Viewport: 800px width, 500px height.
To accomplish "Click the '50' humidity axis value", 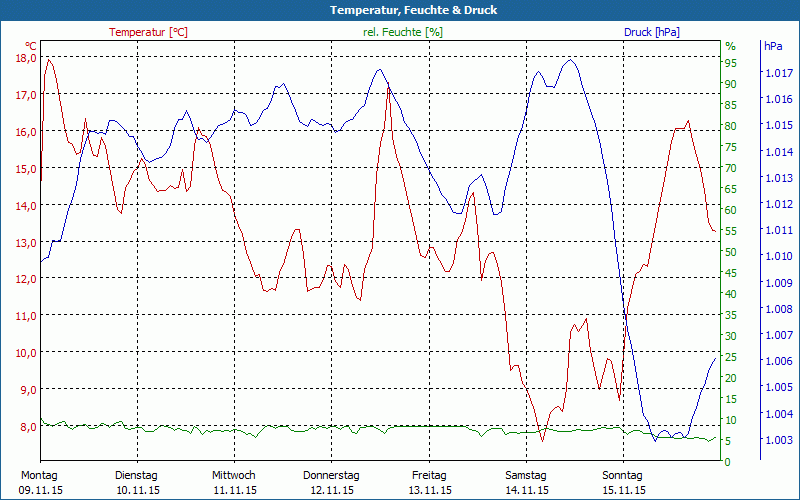I will [731, 252].
